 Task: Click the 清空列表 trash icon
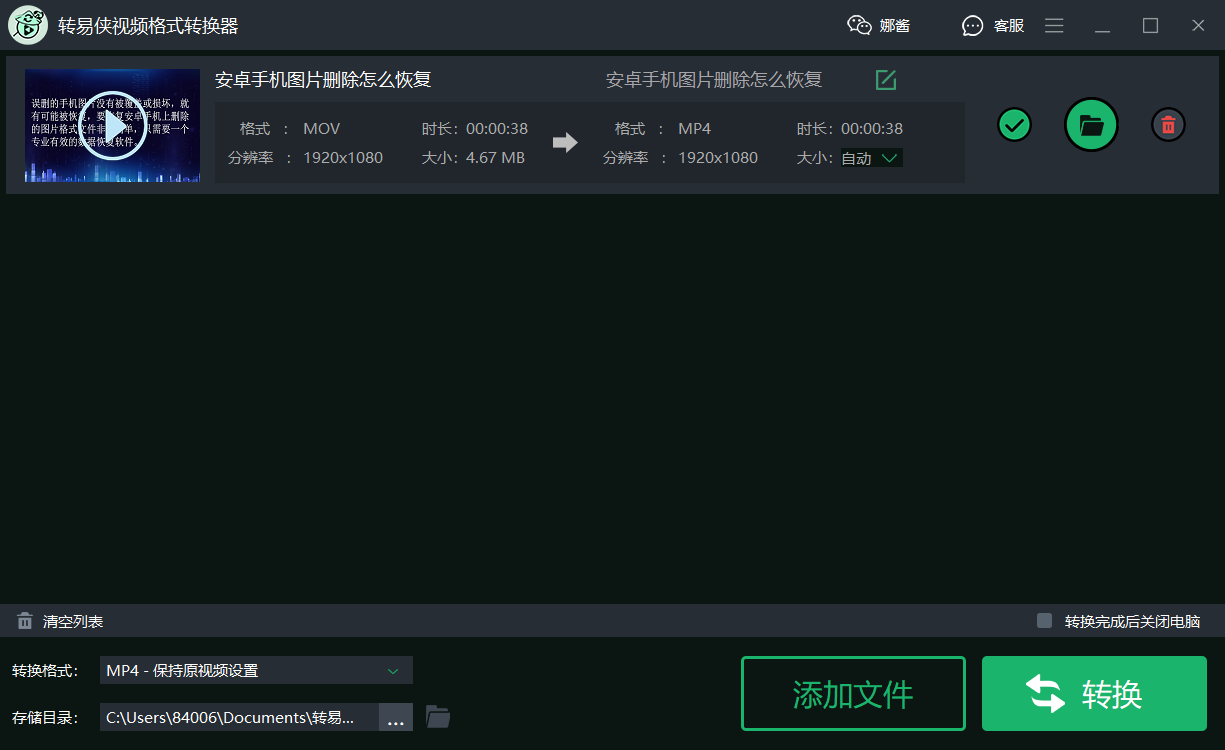tap(24, 620)
